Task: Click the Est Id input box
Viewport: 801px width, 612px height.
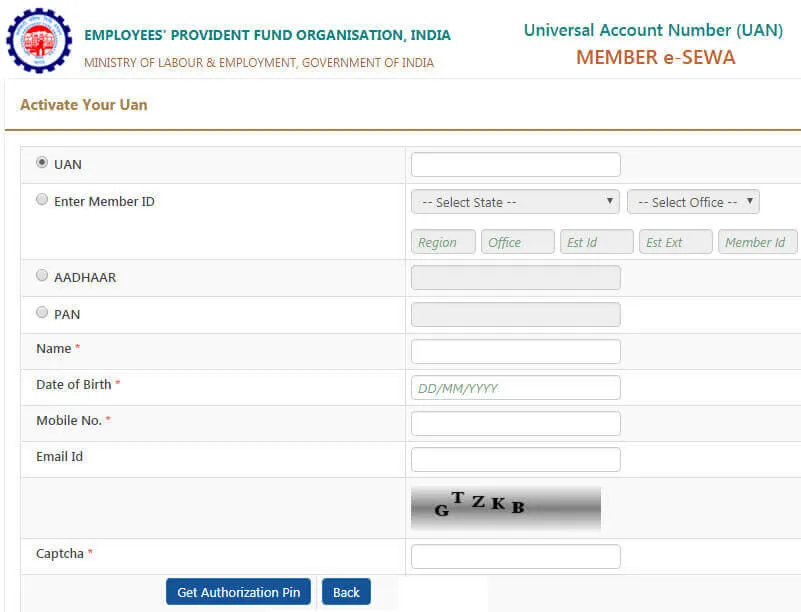Action: (596, 241)
